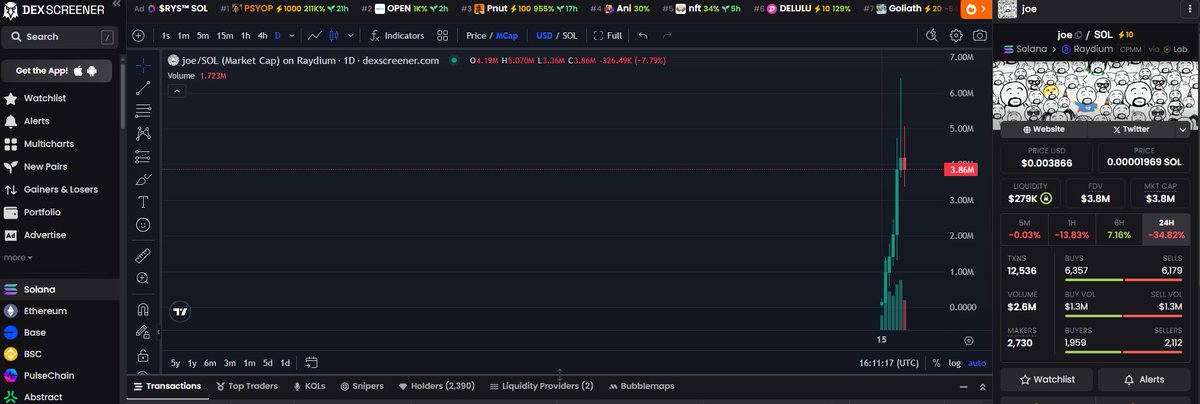Open quick search on the chart toolbar
This screenshot has height=404, width=1200.
[x=932, y=35]
